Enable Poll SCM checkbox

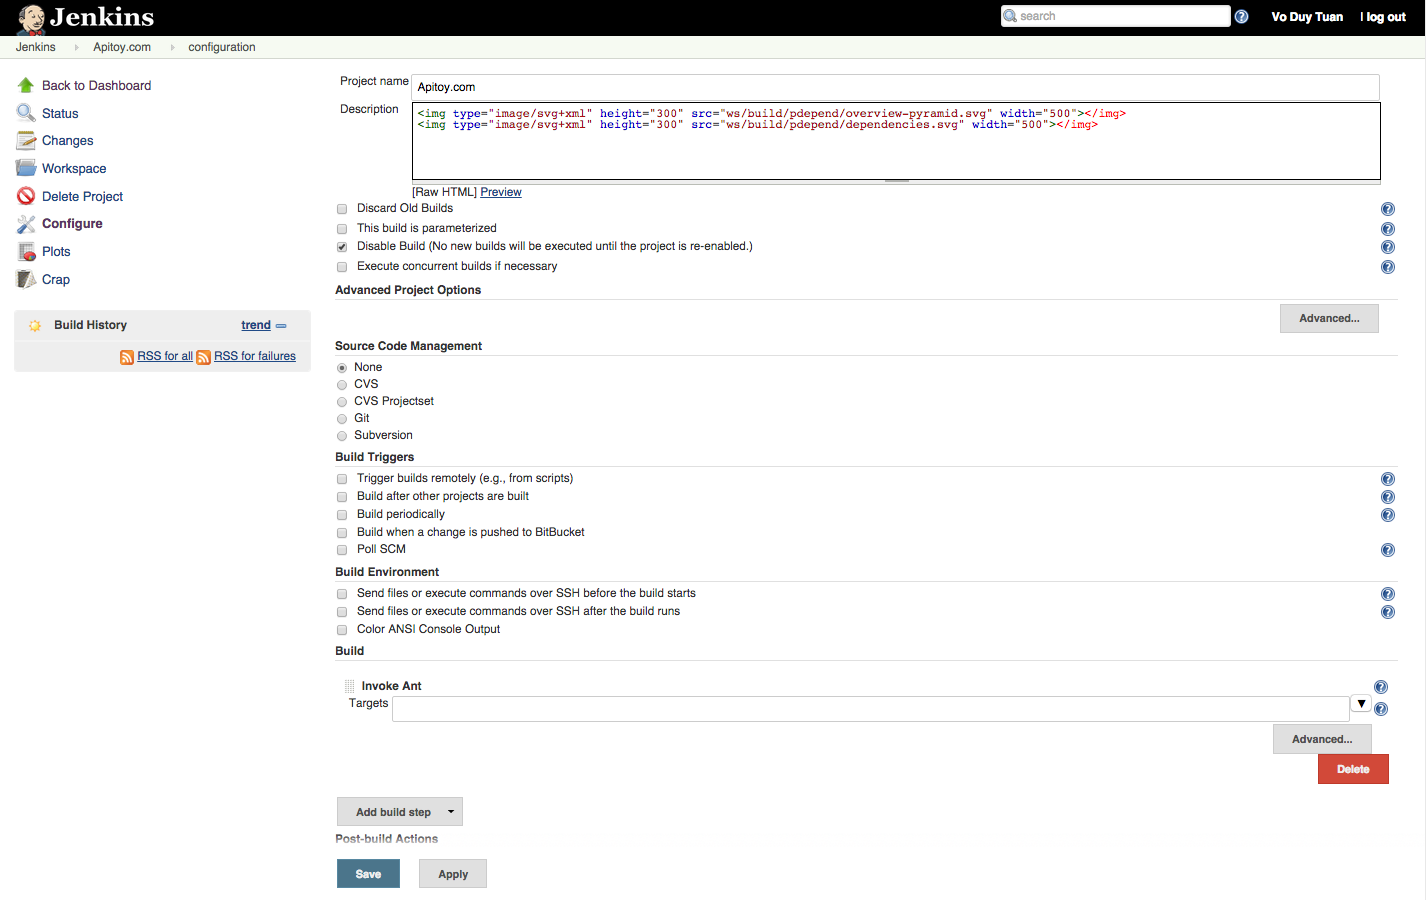coord(342,550)
